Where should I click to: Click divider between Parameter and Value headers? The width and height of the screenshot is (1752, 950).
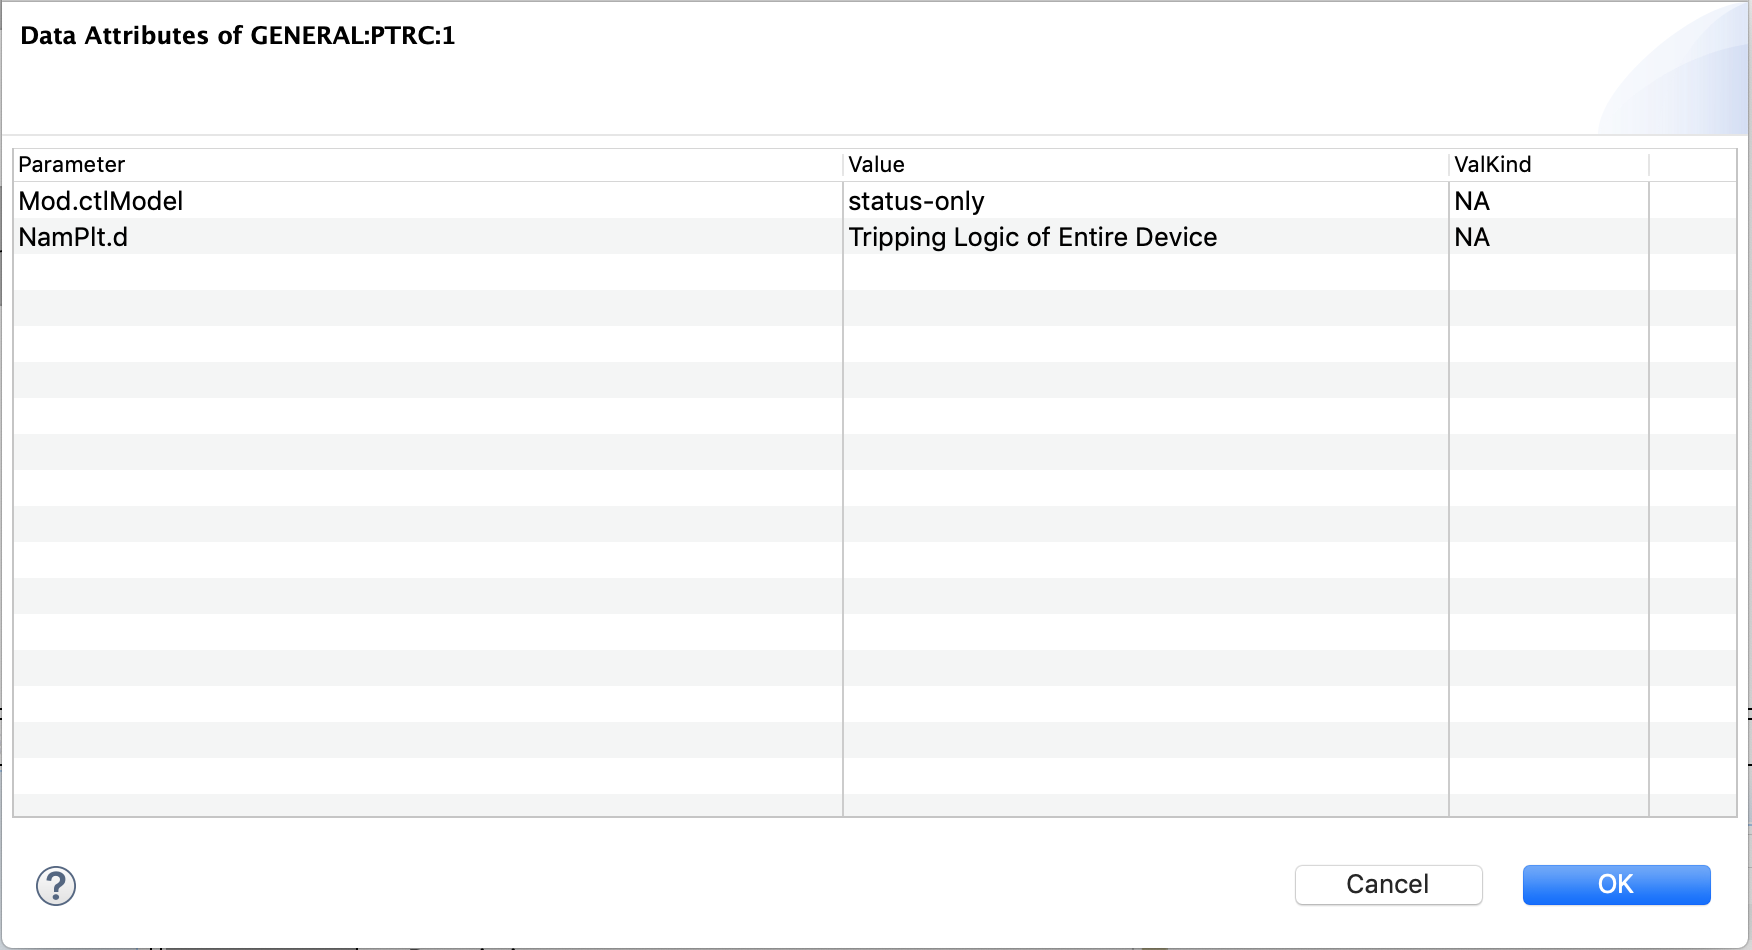coord(843,165)
